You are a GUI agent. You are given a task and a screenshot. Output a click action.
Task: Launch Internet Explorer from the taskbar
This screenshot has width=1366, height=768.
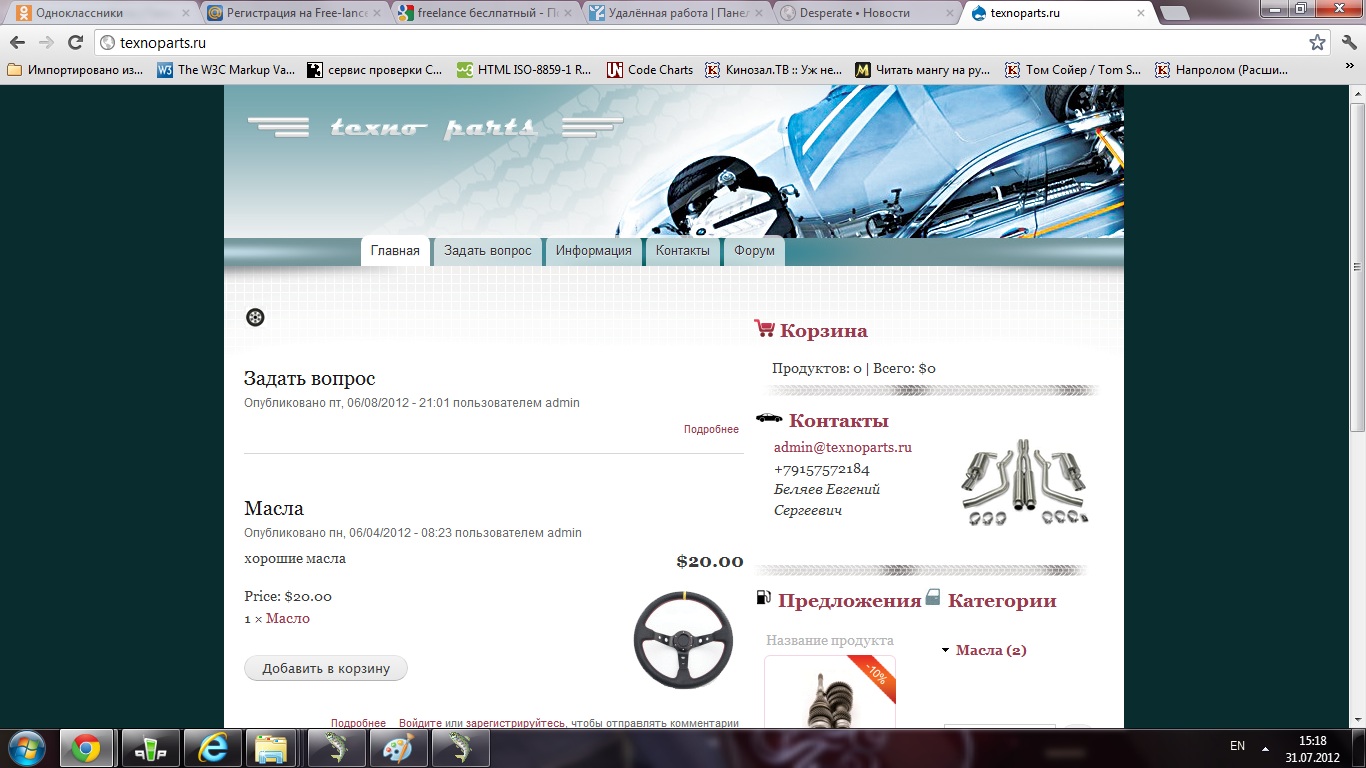point(212,748)
